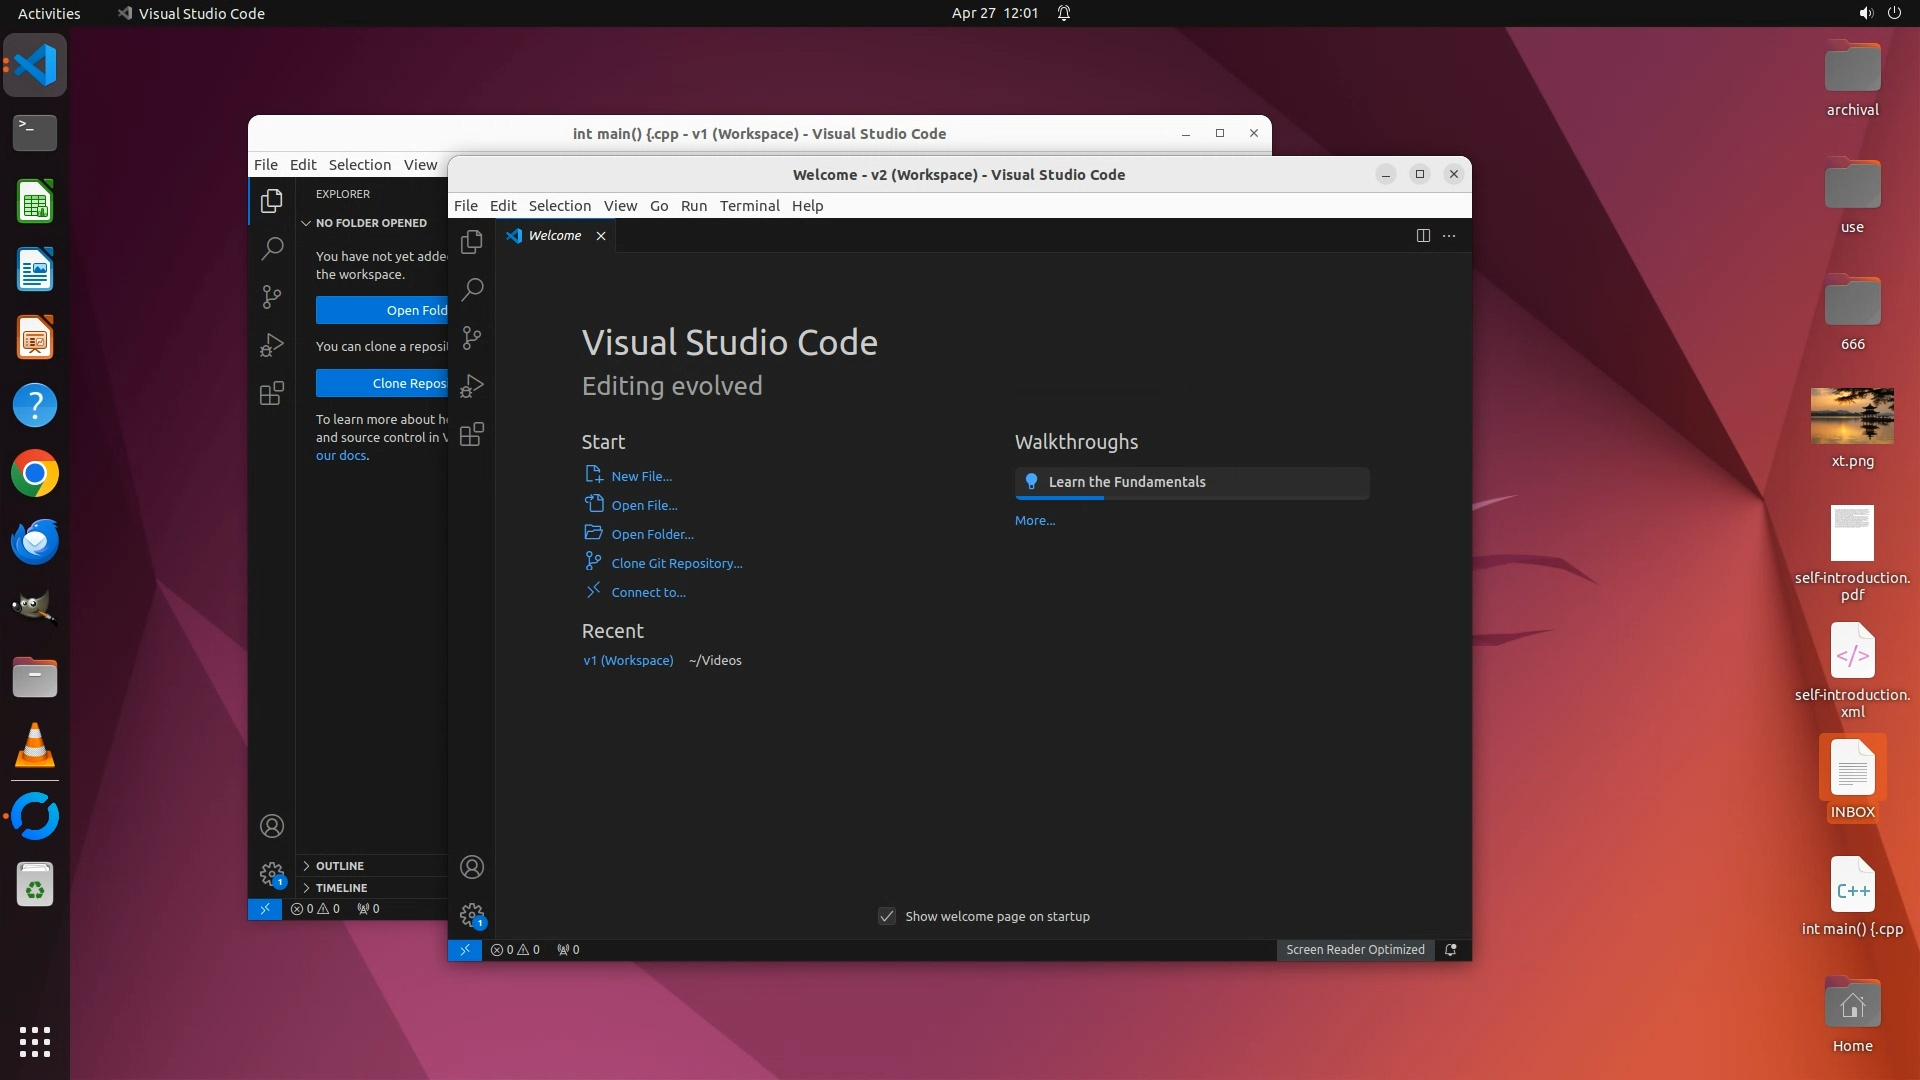The height and width of the screenshot is (1080, 1920).
Task: Open the Terminal menu
Action: (749, 206)
